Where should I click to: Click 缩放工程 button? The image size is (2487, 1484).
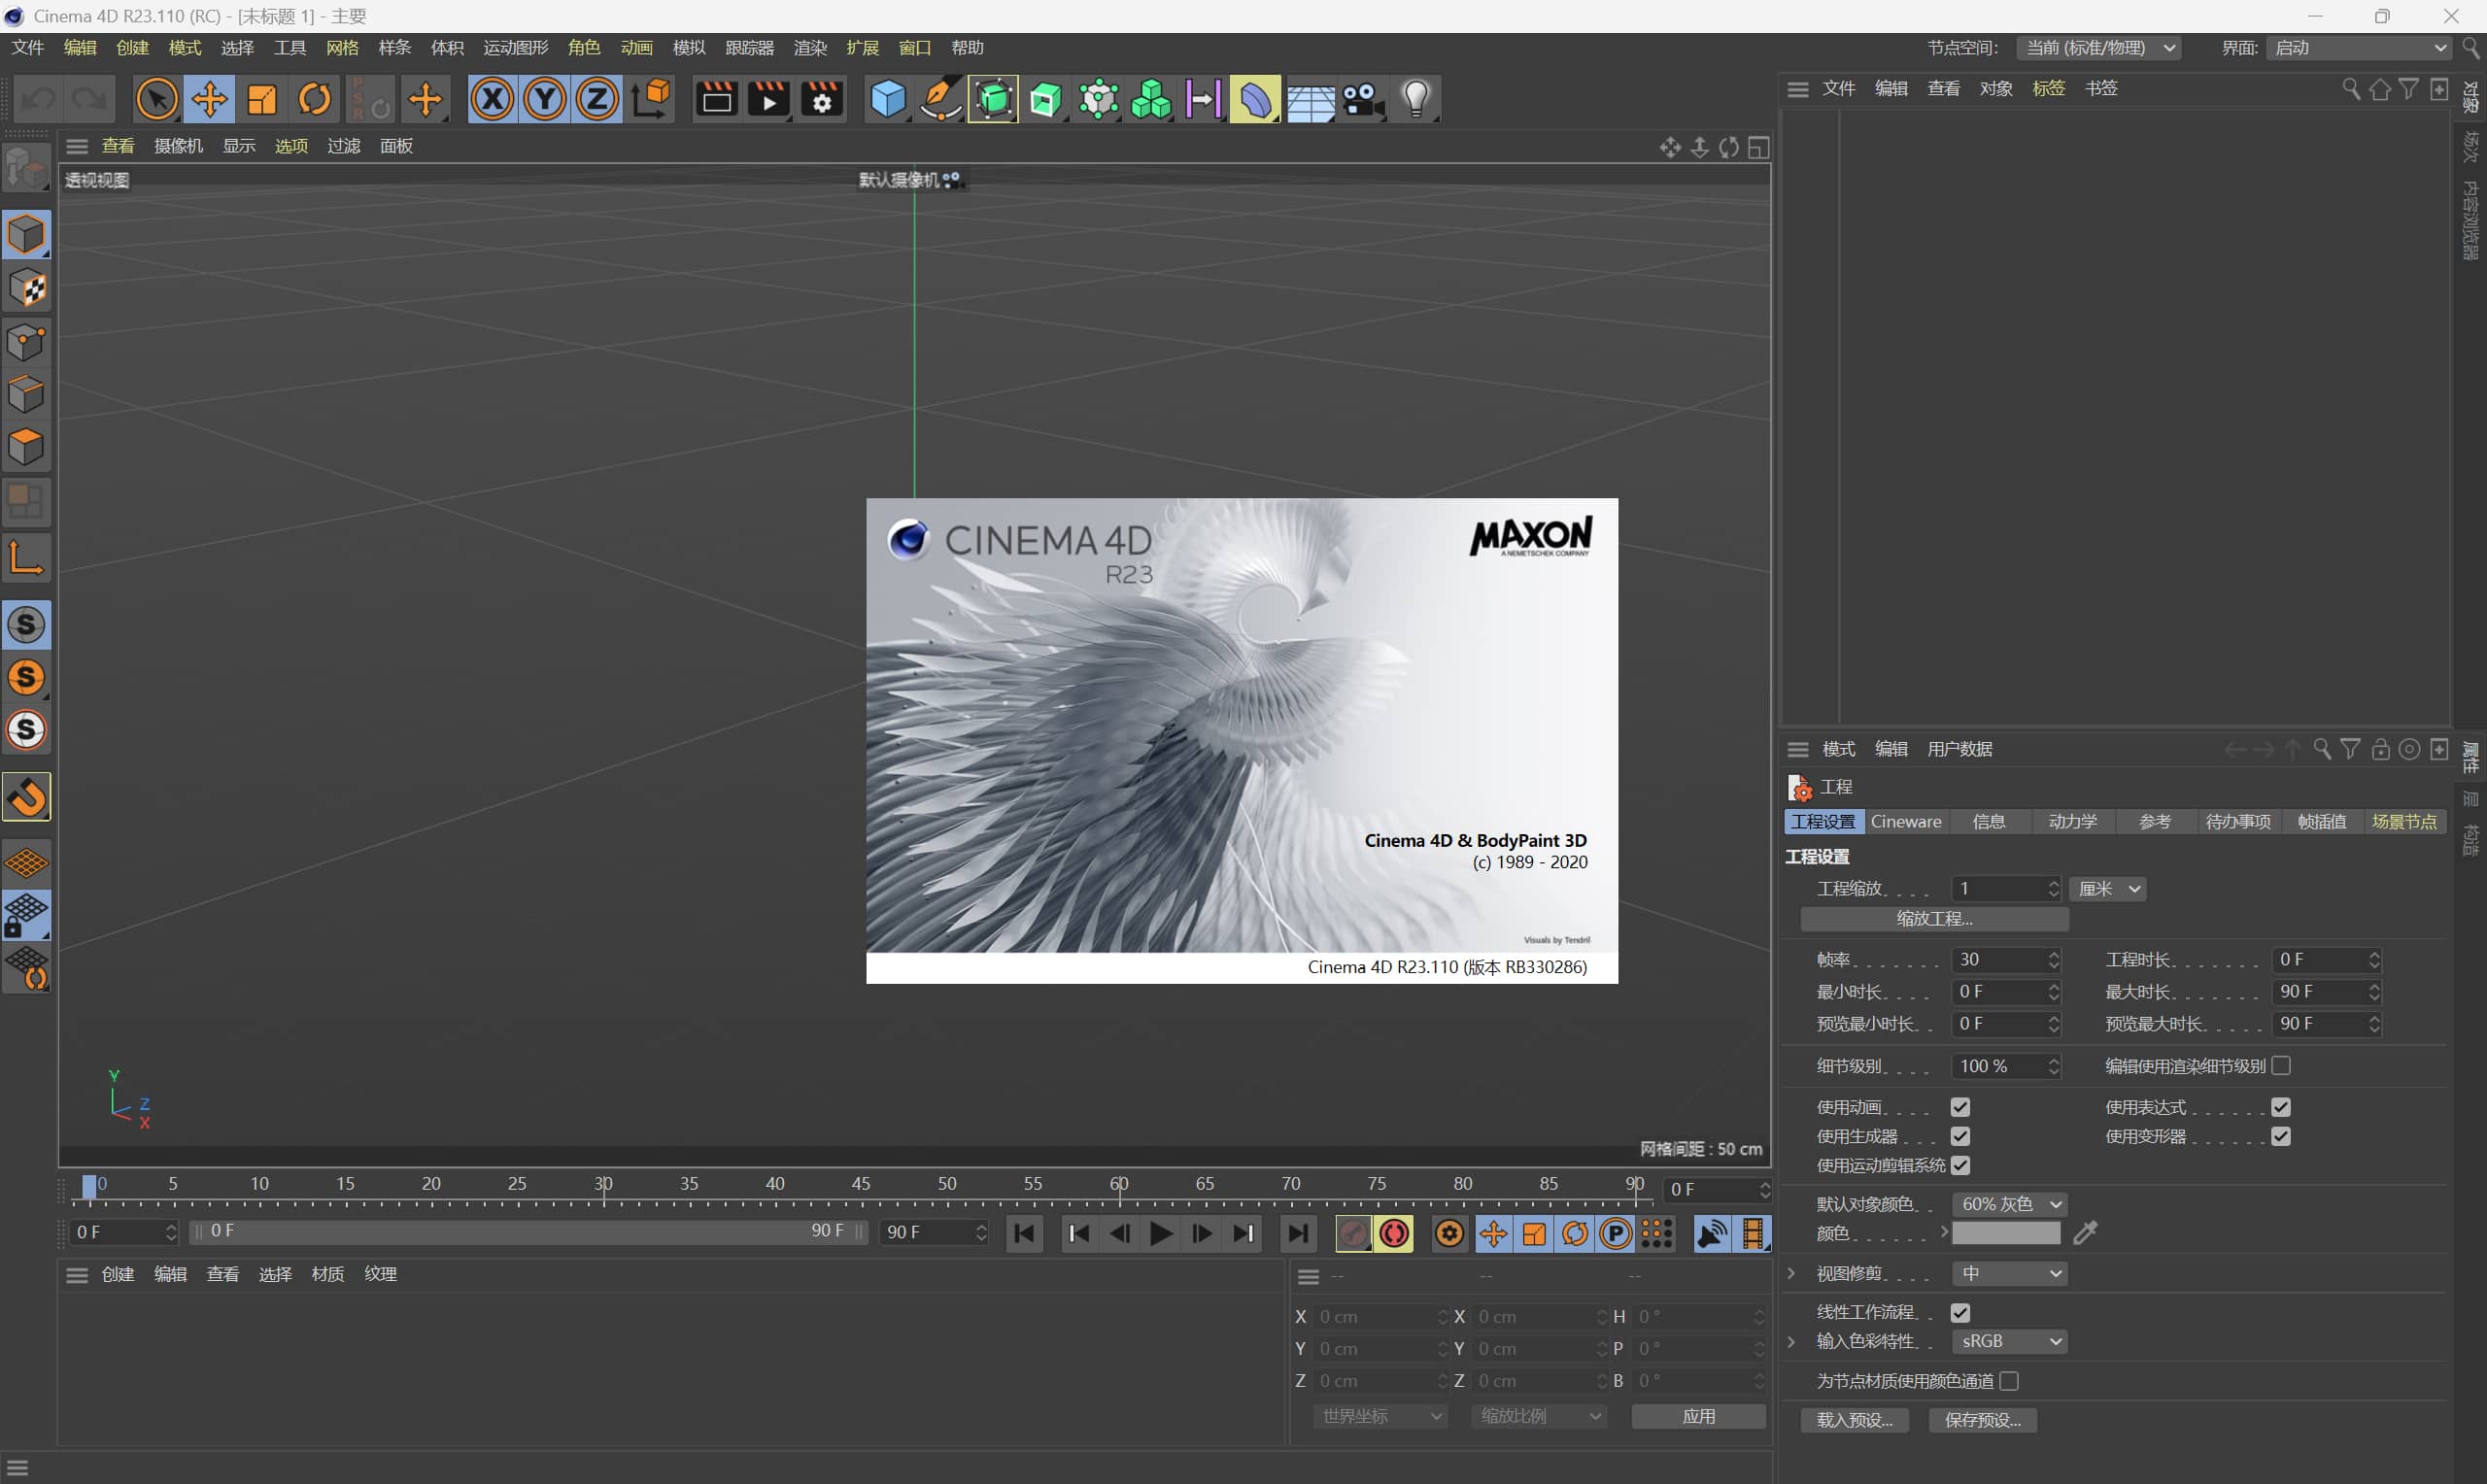[1935, 918]
